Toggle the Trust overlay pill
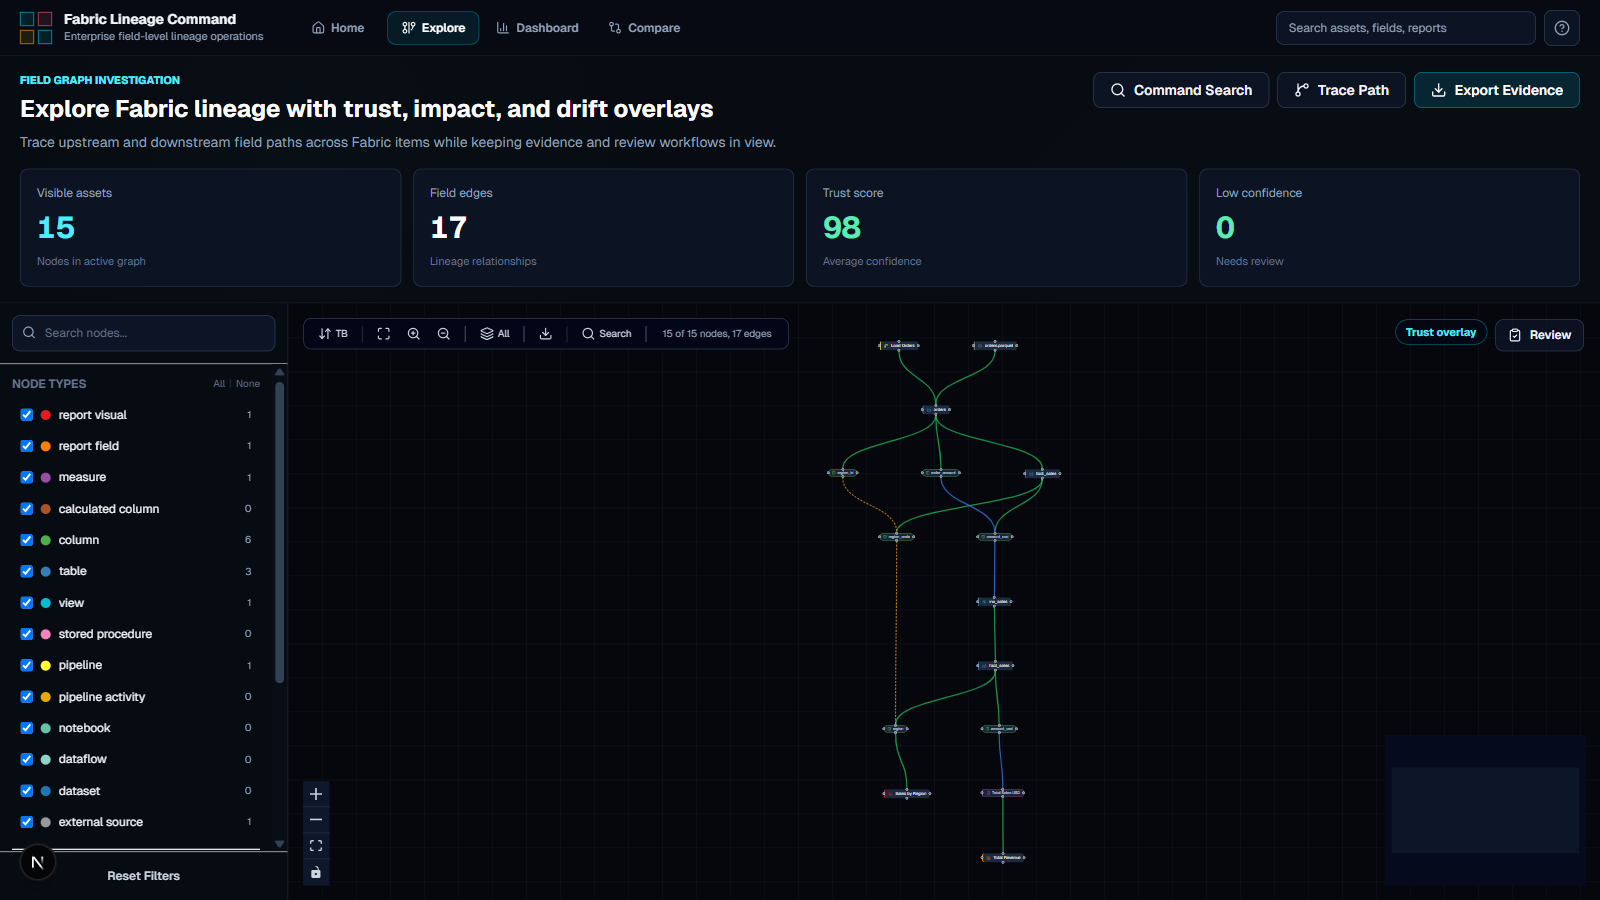 (x=1440, y=333)
